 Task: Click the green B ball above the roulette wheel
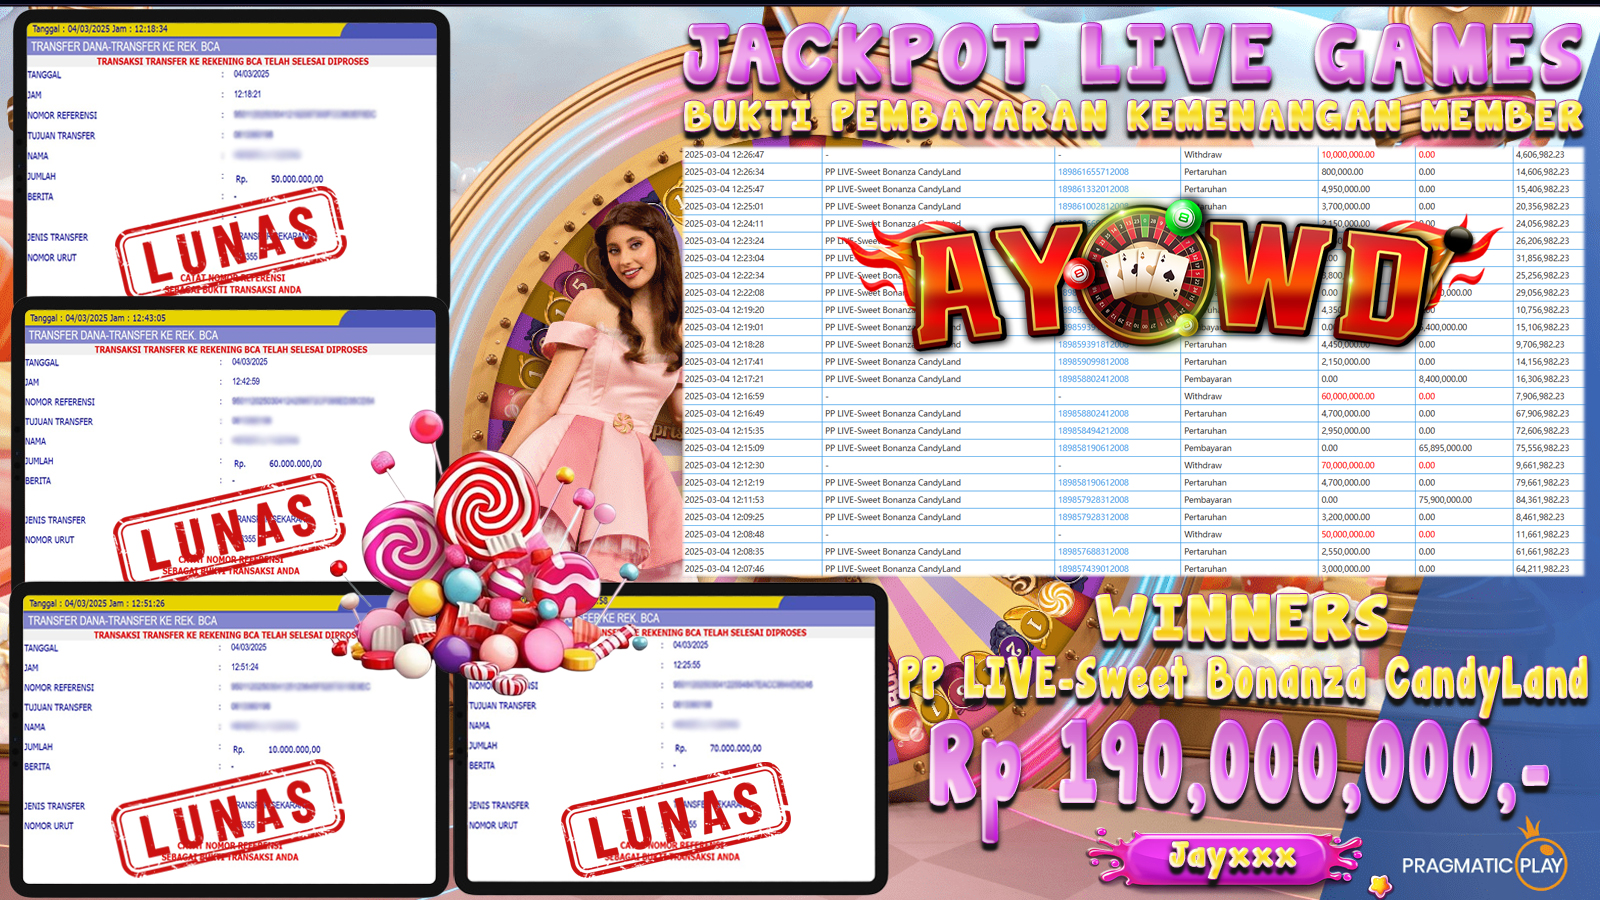(x=1184, y=217)
